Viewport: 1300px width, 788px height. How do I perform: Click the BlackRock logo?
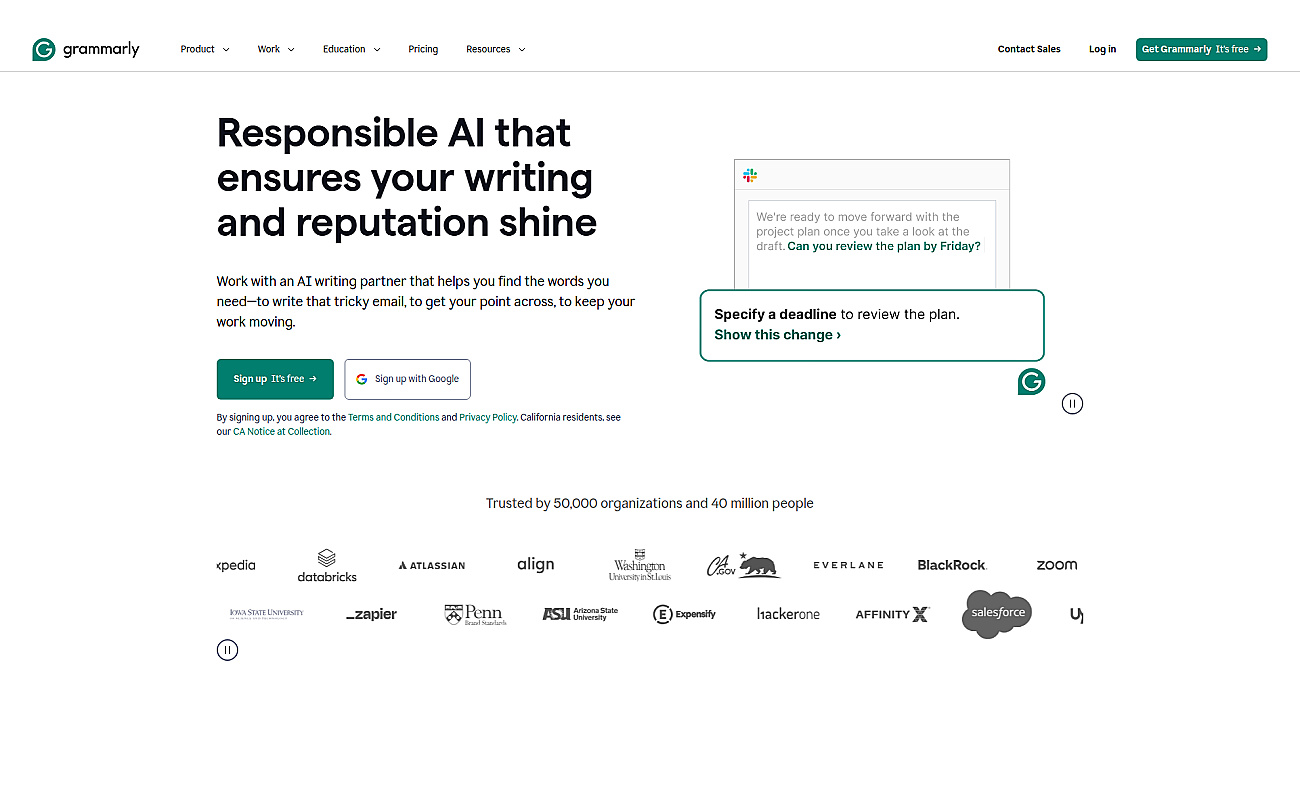(952, 565)
